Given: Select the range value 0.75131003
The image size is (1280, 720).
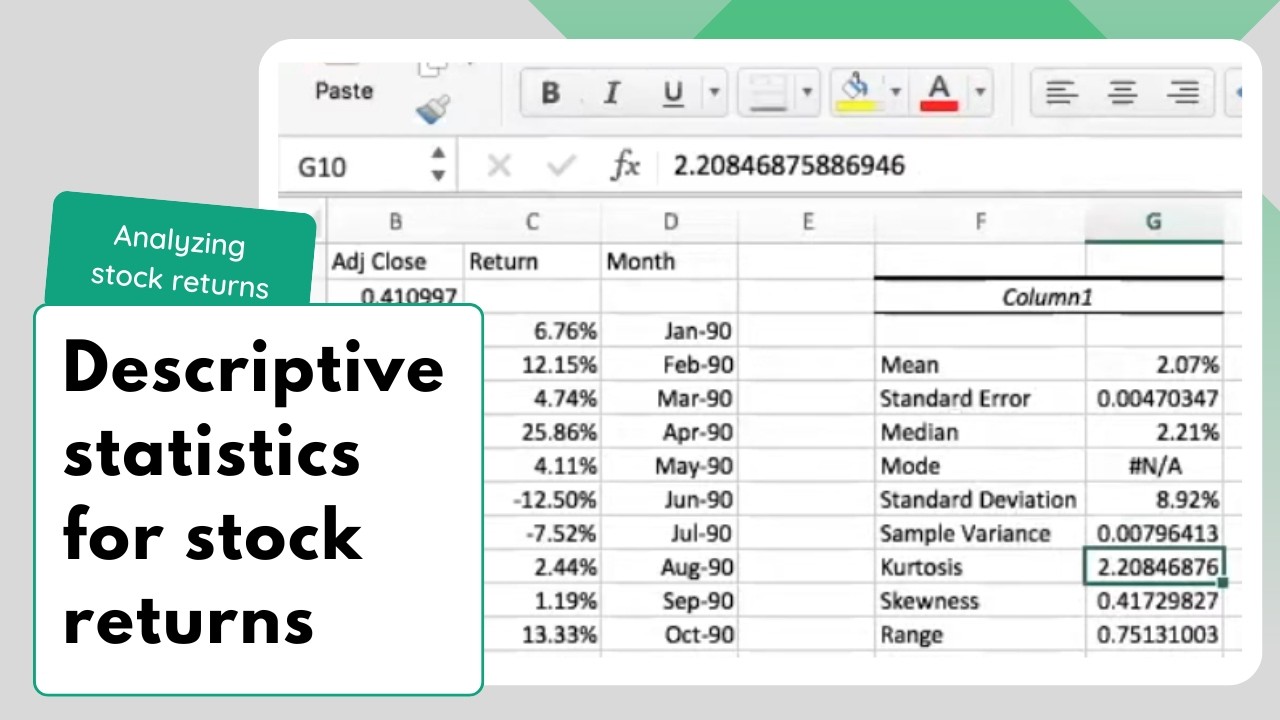Looking at the screenshot, I should pos(1154,634).
